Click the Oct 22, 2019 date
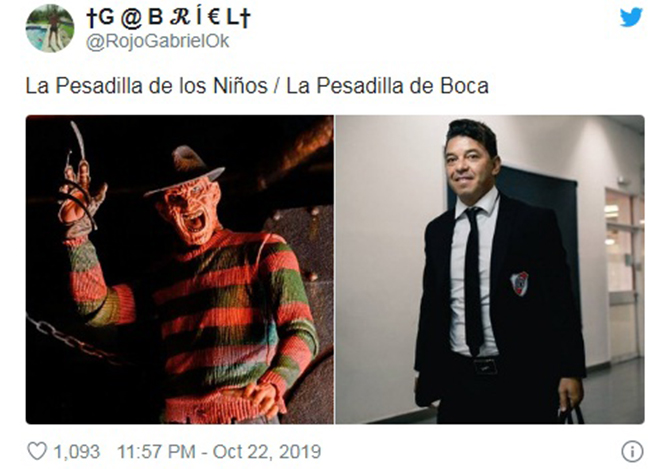The width and height of the screenshot is (669, 469). tap(267, 452)
